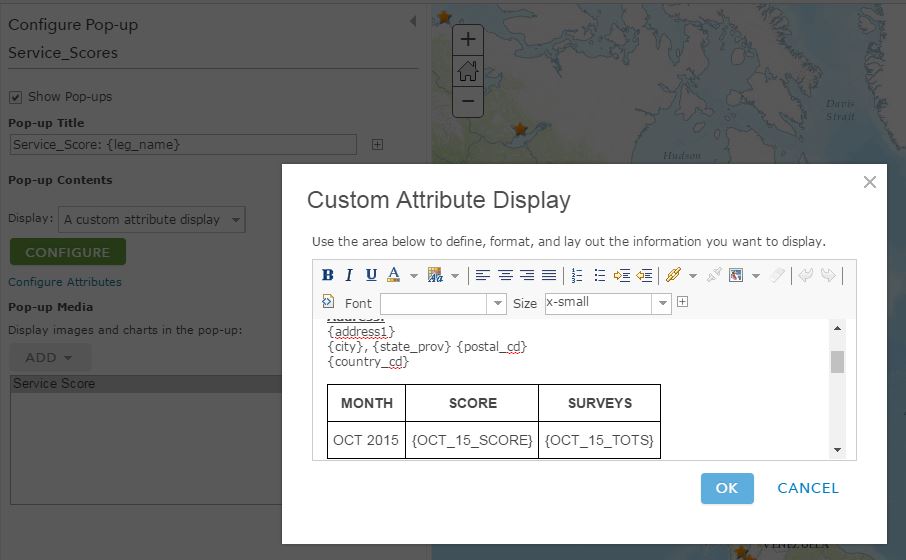This screenshot has height=560, width=906.
Task: Open link options dropdown arrow
Action: (x=693, y=276)
